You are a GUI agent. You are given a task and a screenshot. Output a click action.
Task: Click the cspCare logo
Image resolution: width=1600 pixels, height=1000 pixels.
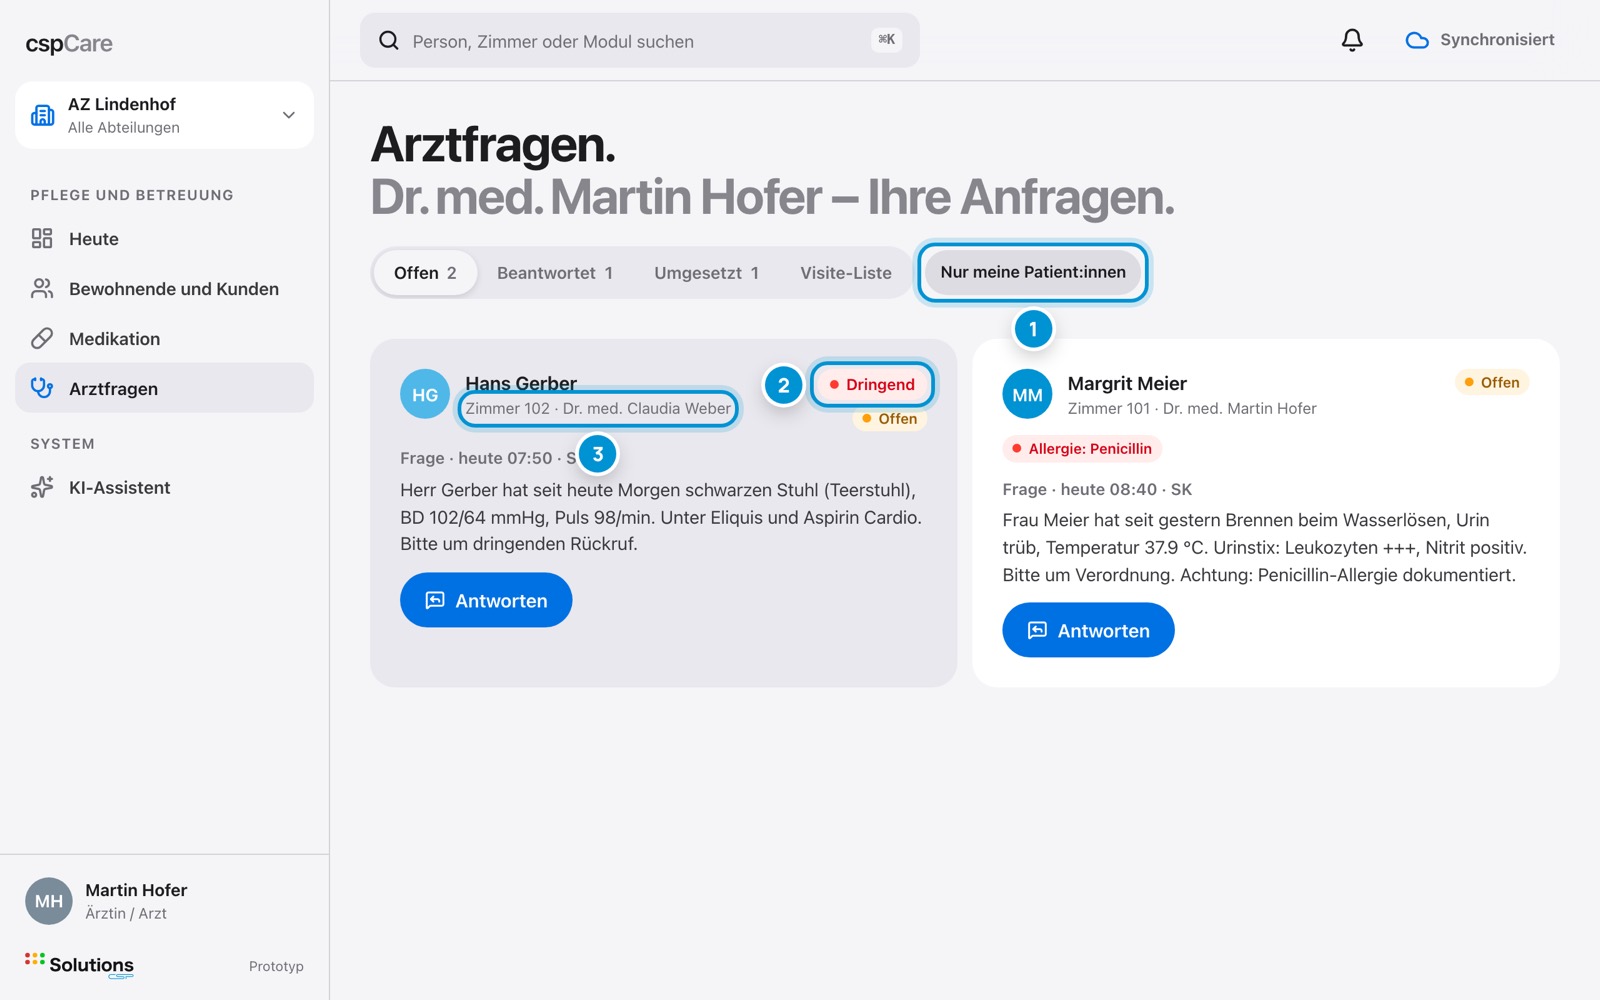69,43
